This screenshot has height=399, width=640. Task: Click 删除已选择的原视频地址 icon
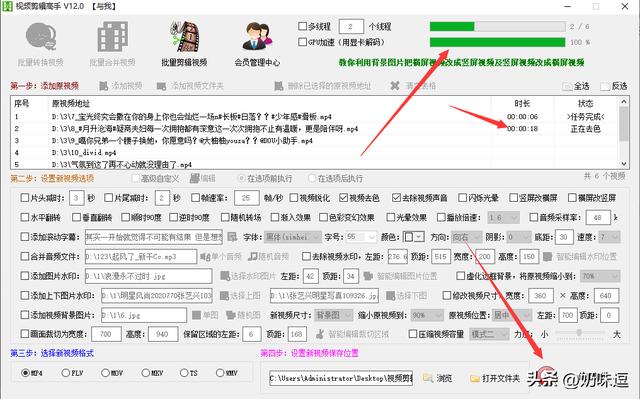tap(279, 86)
